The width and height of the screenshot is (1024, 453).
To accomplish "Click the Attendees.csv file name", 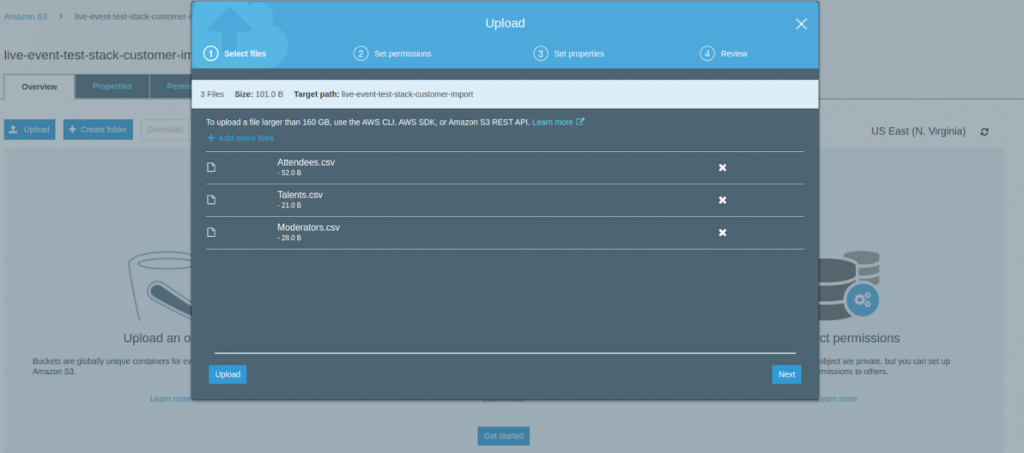I will click(x=306, y=163).
